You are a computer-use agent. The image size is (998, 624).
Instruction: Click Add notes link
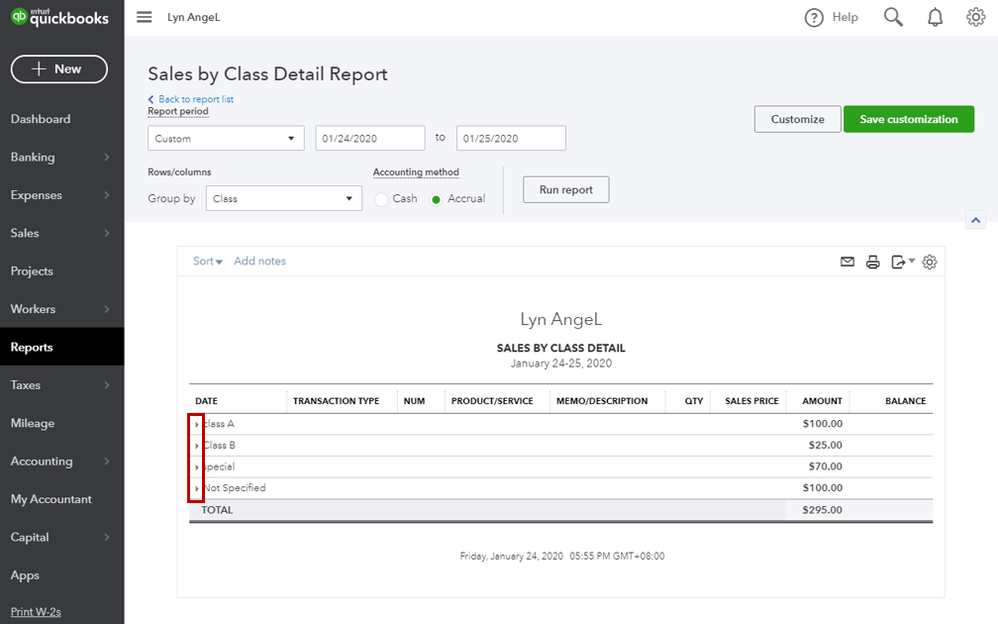260,261
